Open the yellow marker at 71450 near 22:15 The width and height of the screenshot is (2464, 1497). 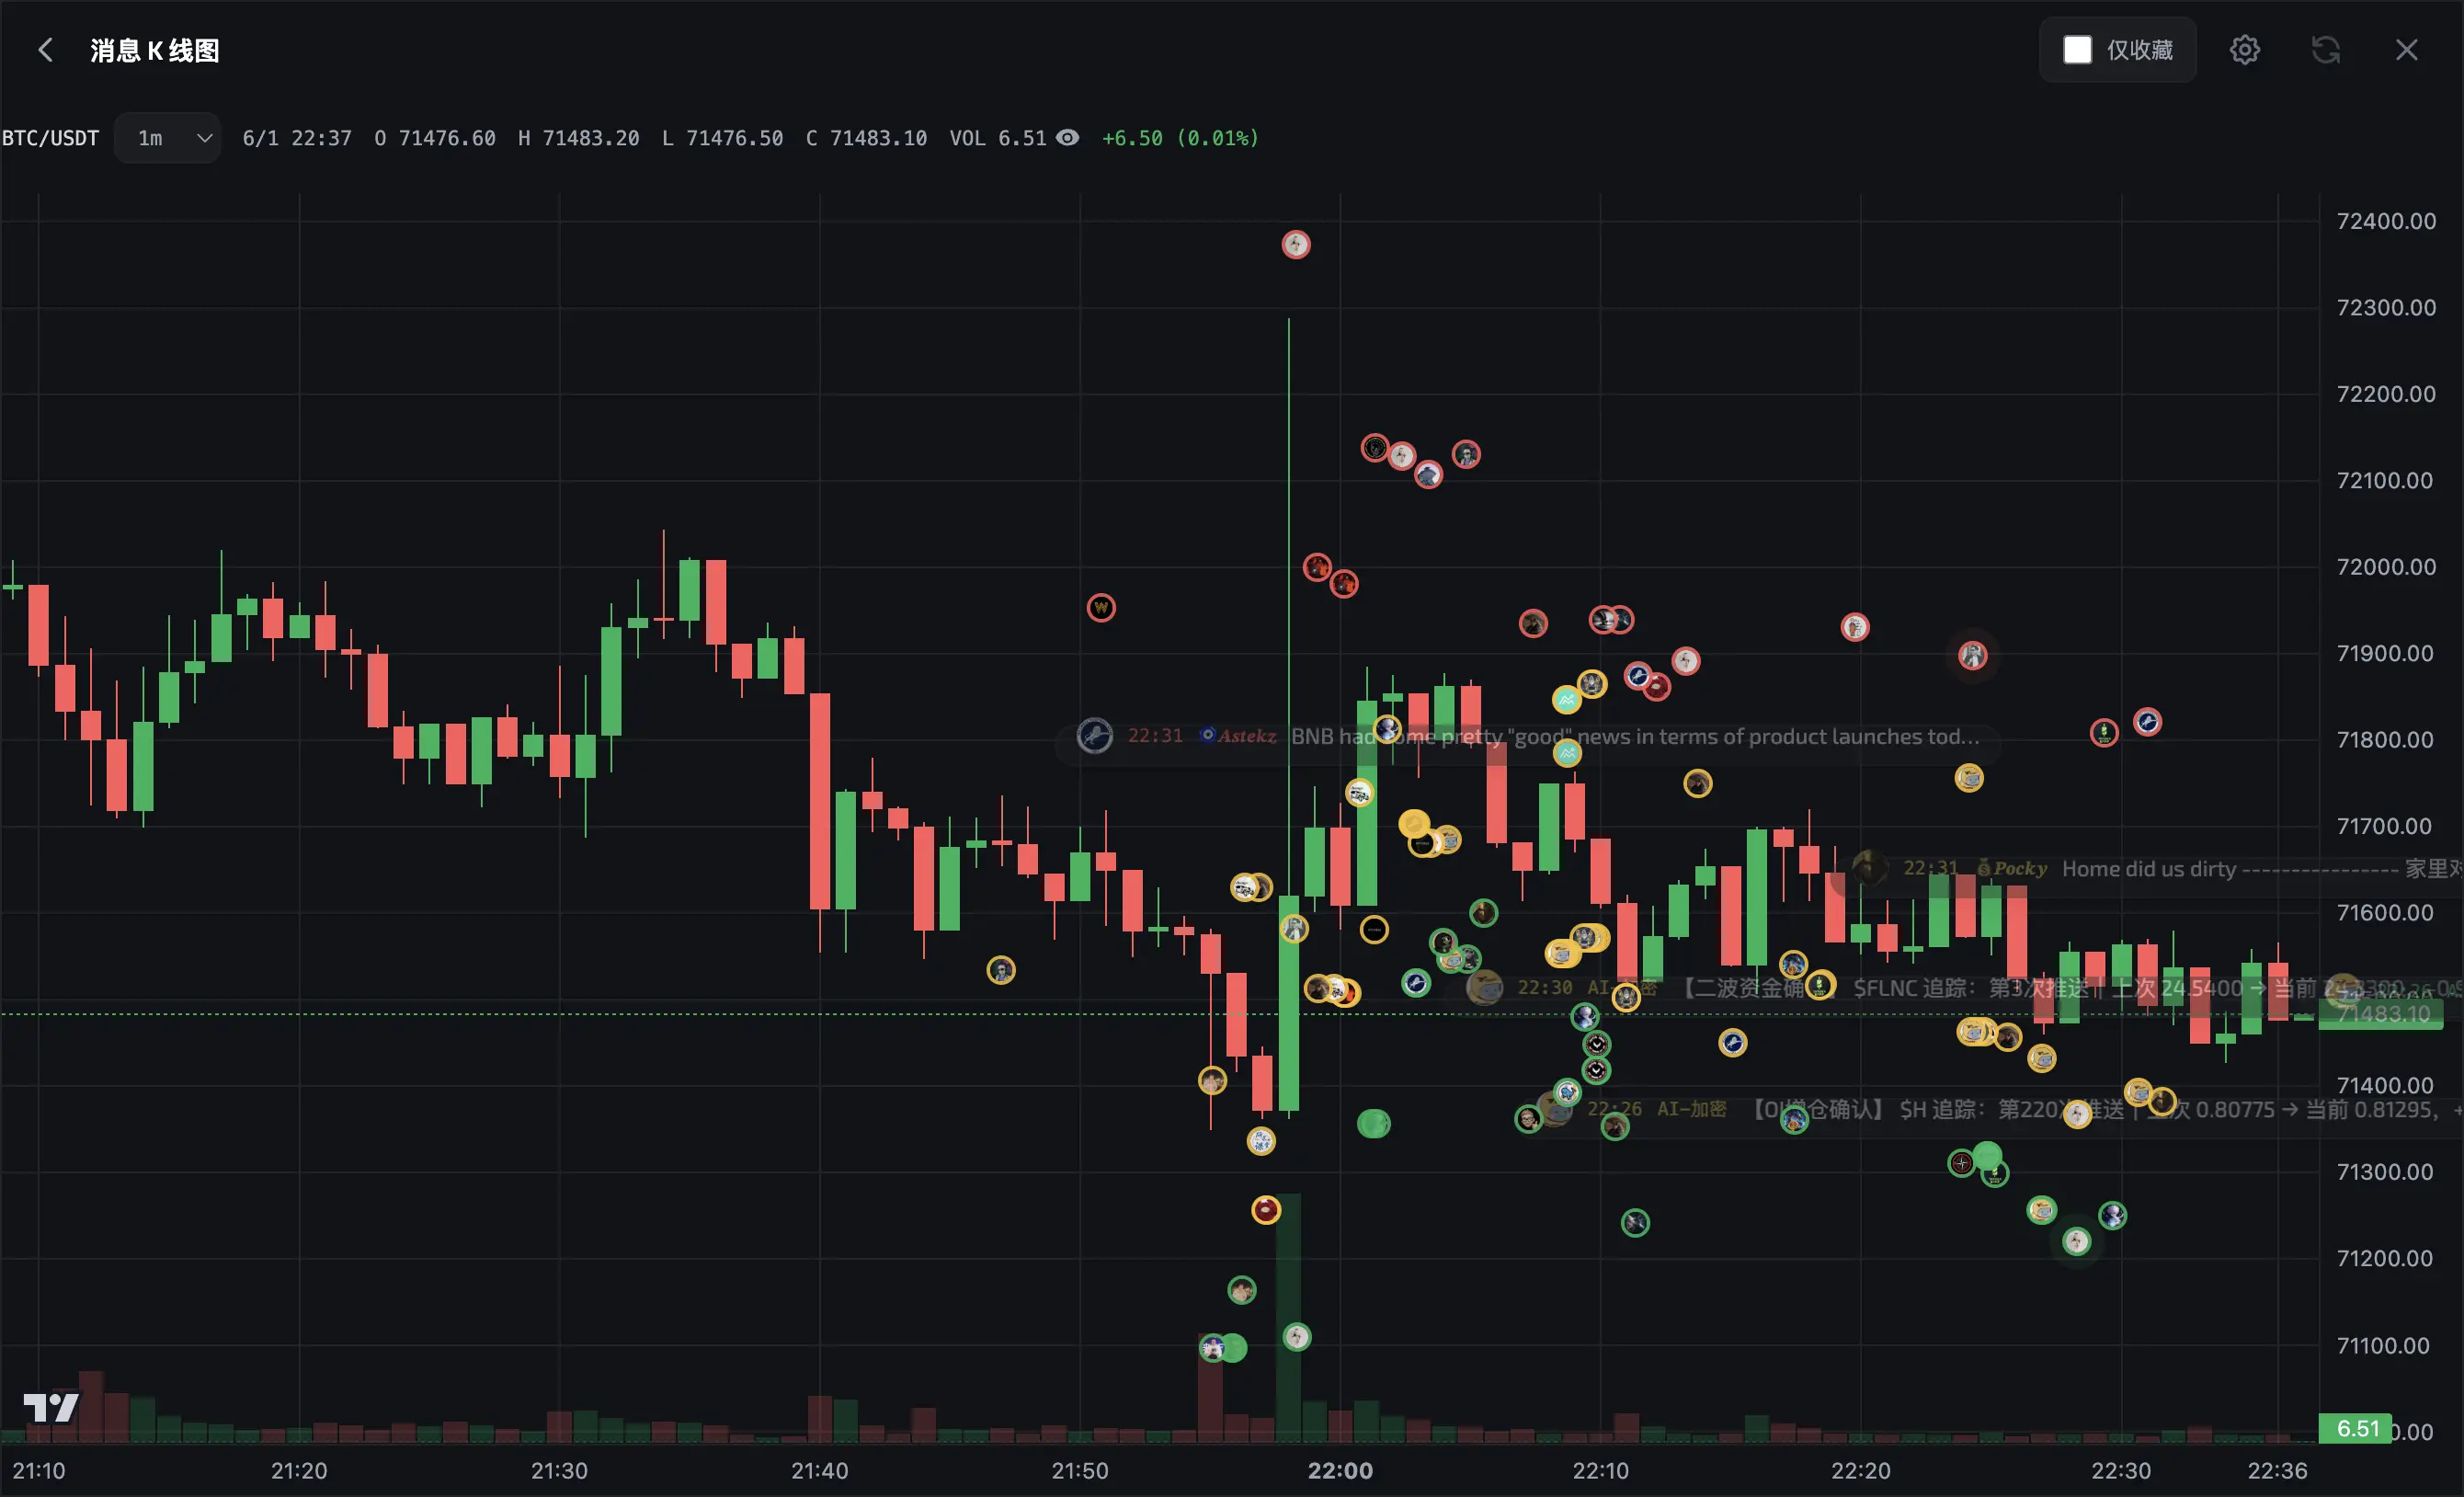1732,1043
